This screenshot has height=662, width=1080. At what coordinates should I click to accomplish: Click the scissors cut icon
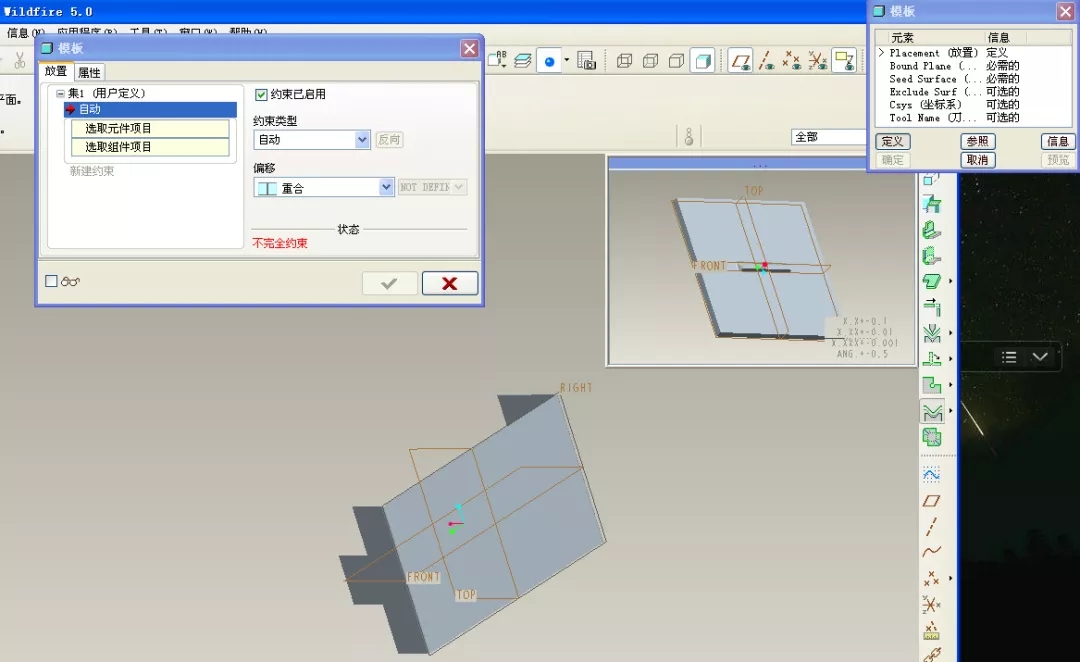pyautogui.click(x=19, y=61)
